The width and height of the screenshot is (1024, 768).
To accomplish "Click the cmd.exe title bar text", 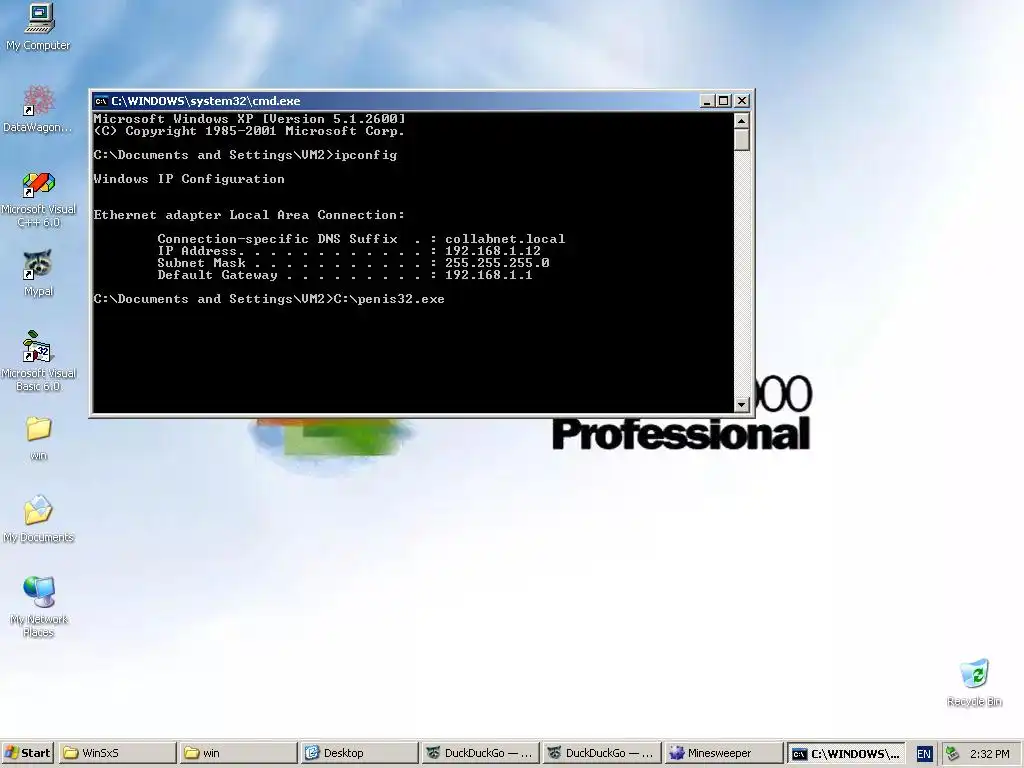I will [x=206, y=101].
